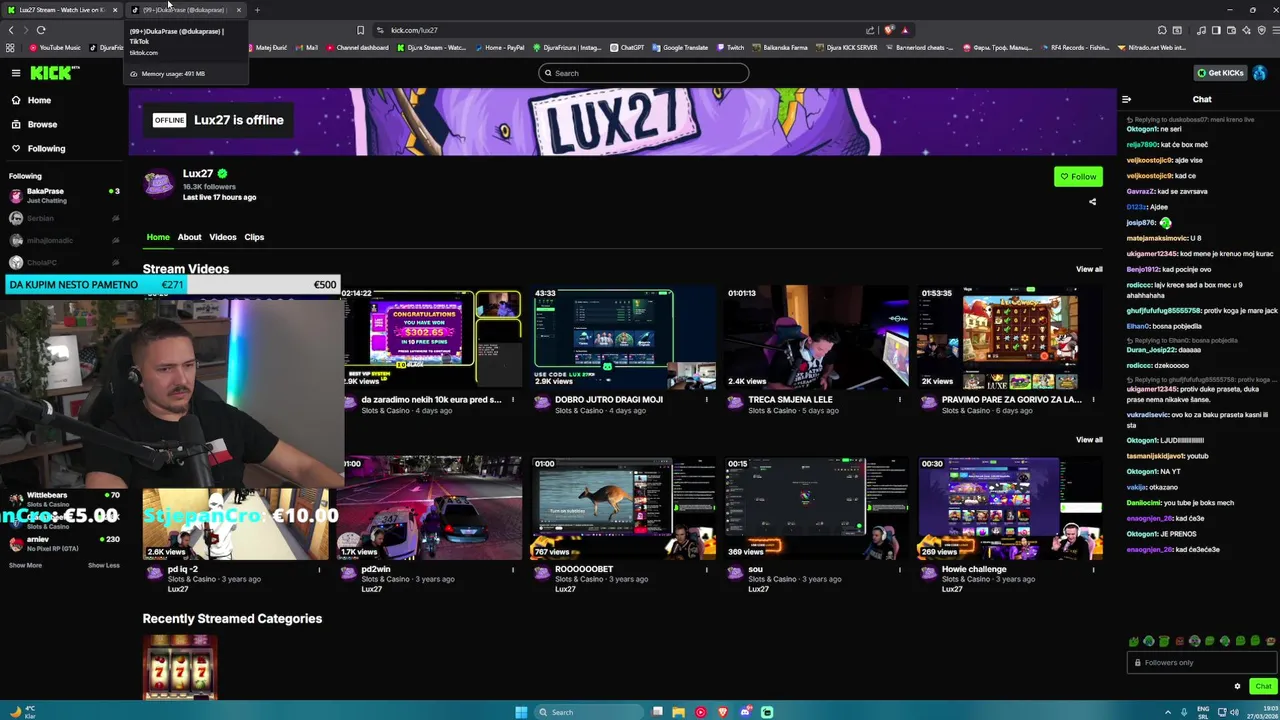Select the Clips channel tab

click(x=254, y=237)
